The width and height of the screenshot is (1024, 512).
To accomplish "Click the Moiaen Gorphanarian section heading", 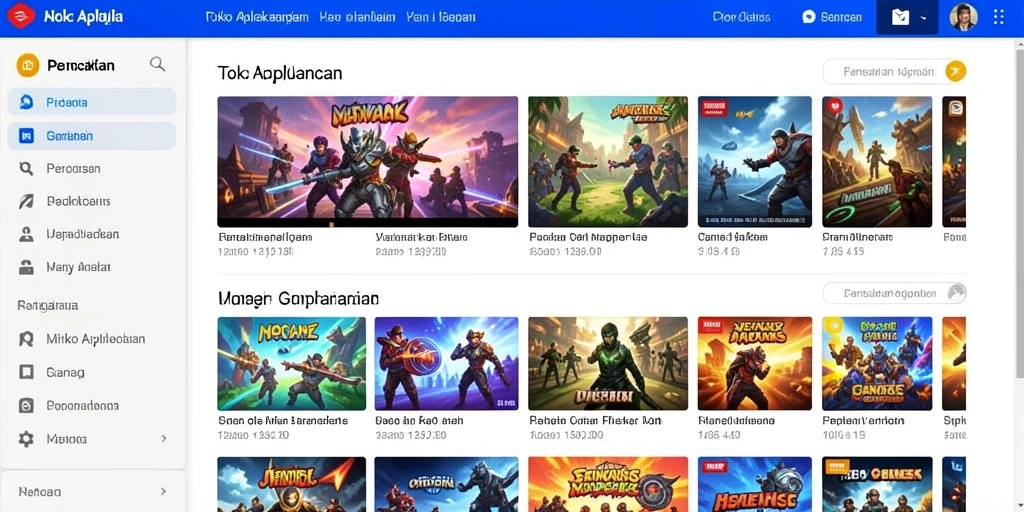I will [x=298, y=298].
